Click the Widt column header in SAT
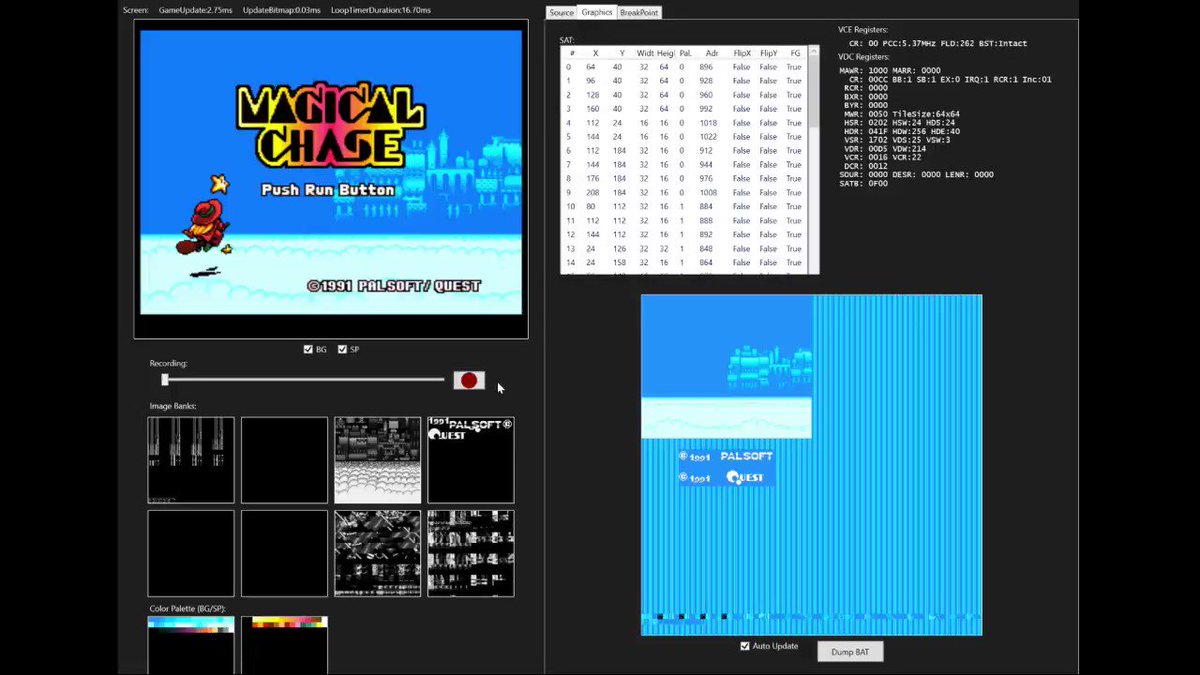This screenshot has width=1200, height=675. 645,53
